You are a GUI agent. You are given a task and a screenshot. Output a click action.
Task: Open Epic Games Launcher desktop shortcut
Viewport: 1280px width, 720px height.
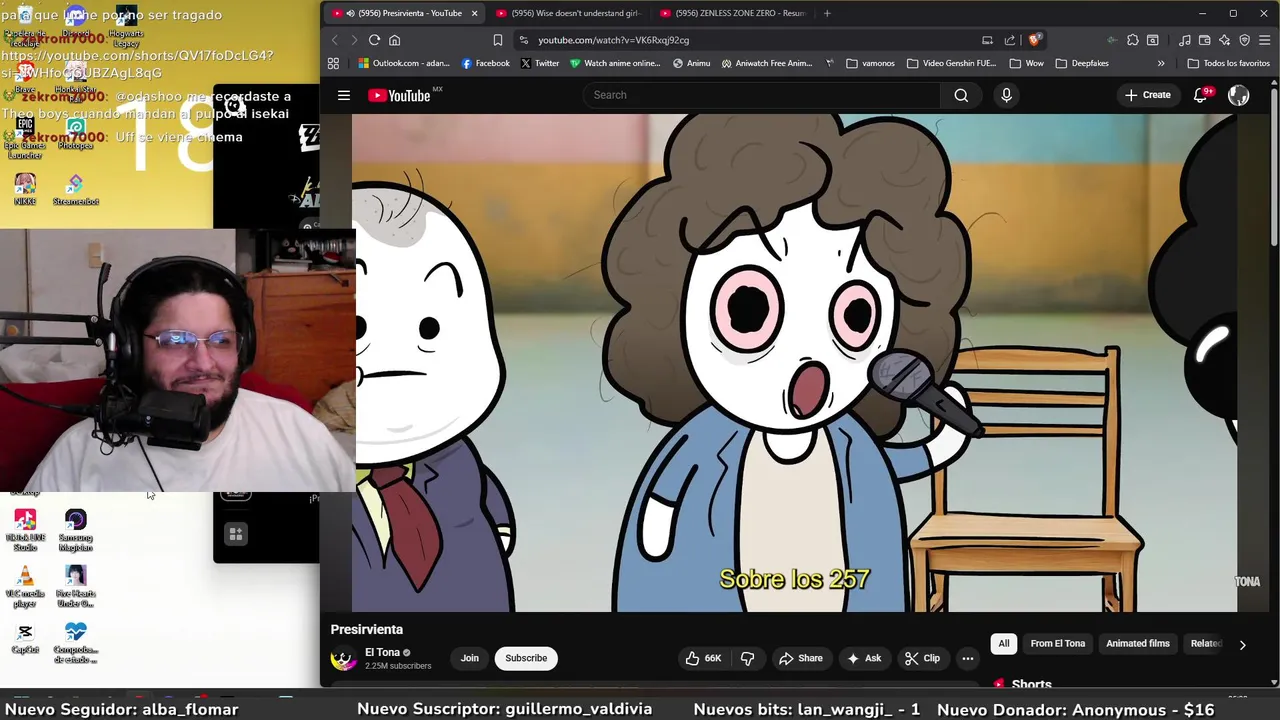pyautogui.click(x=25, y=138)
